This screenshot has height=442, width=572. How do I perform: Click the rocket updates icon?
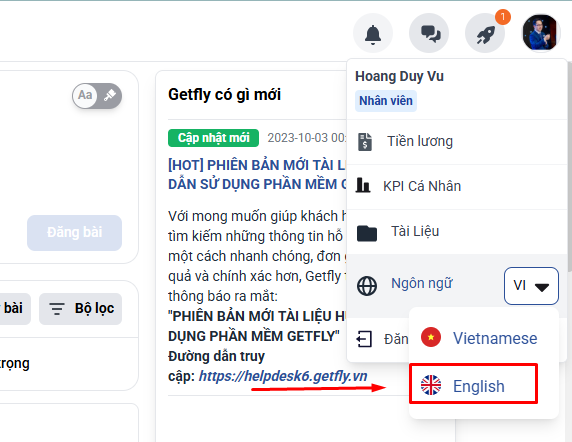pos(485,33)
